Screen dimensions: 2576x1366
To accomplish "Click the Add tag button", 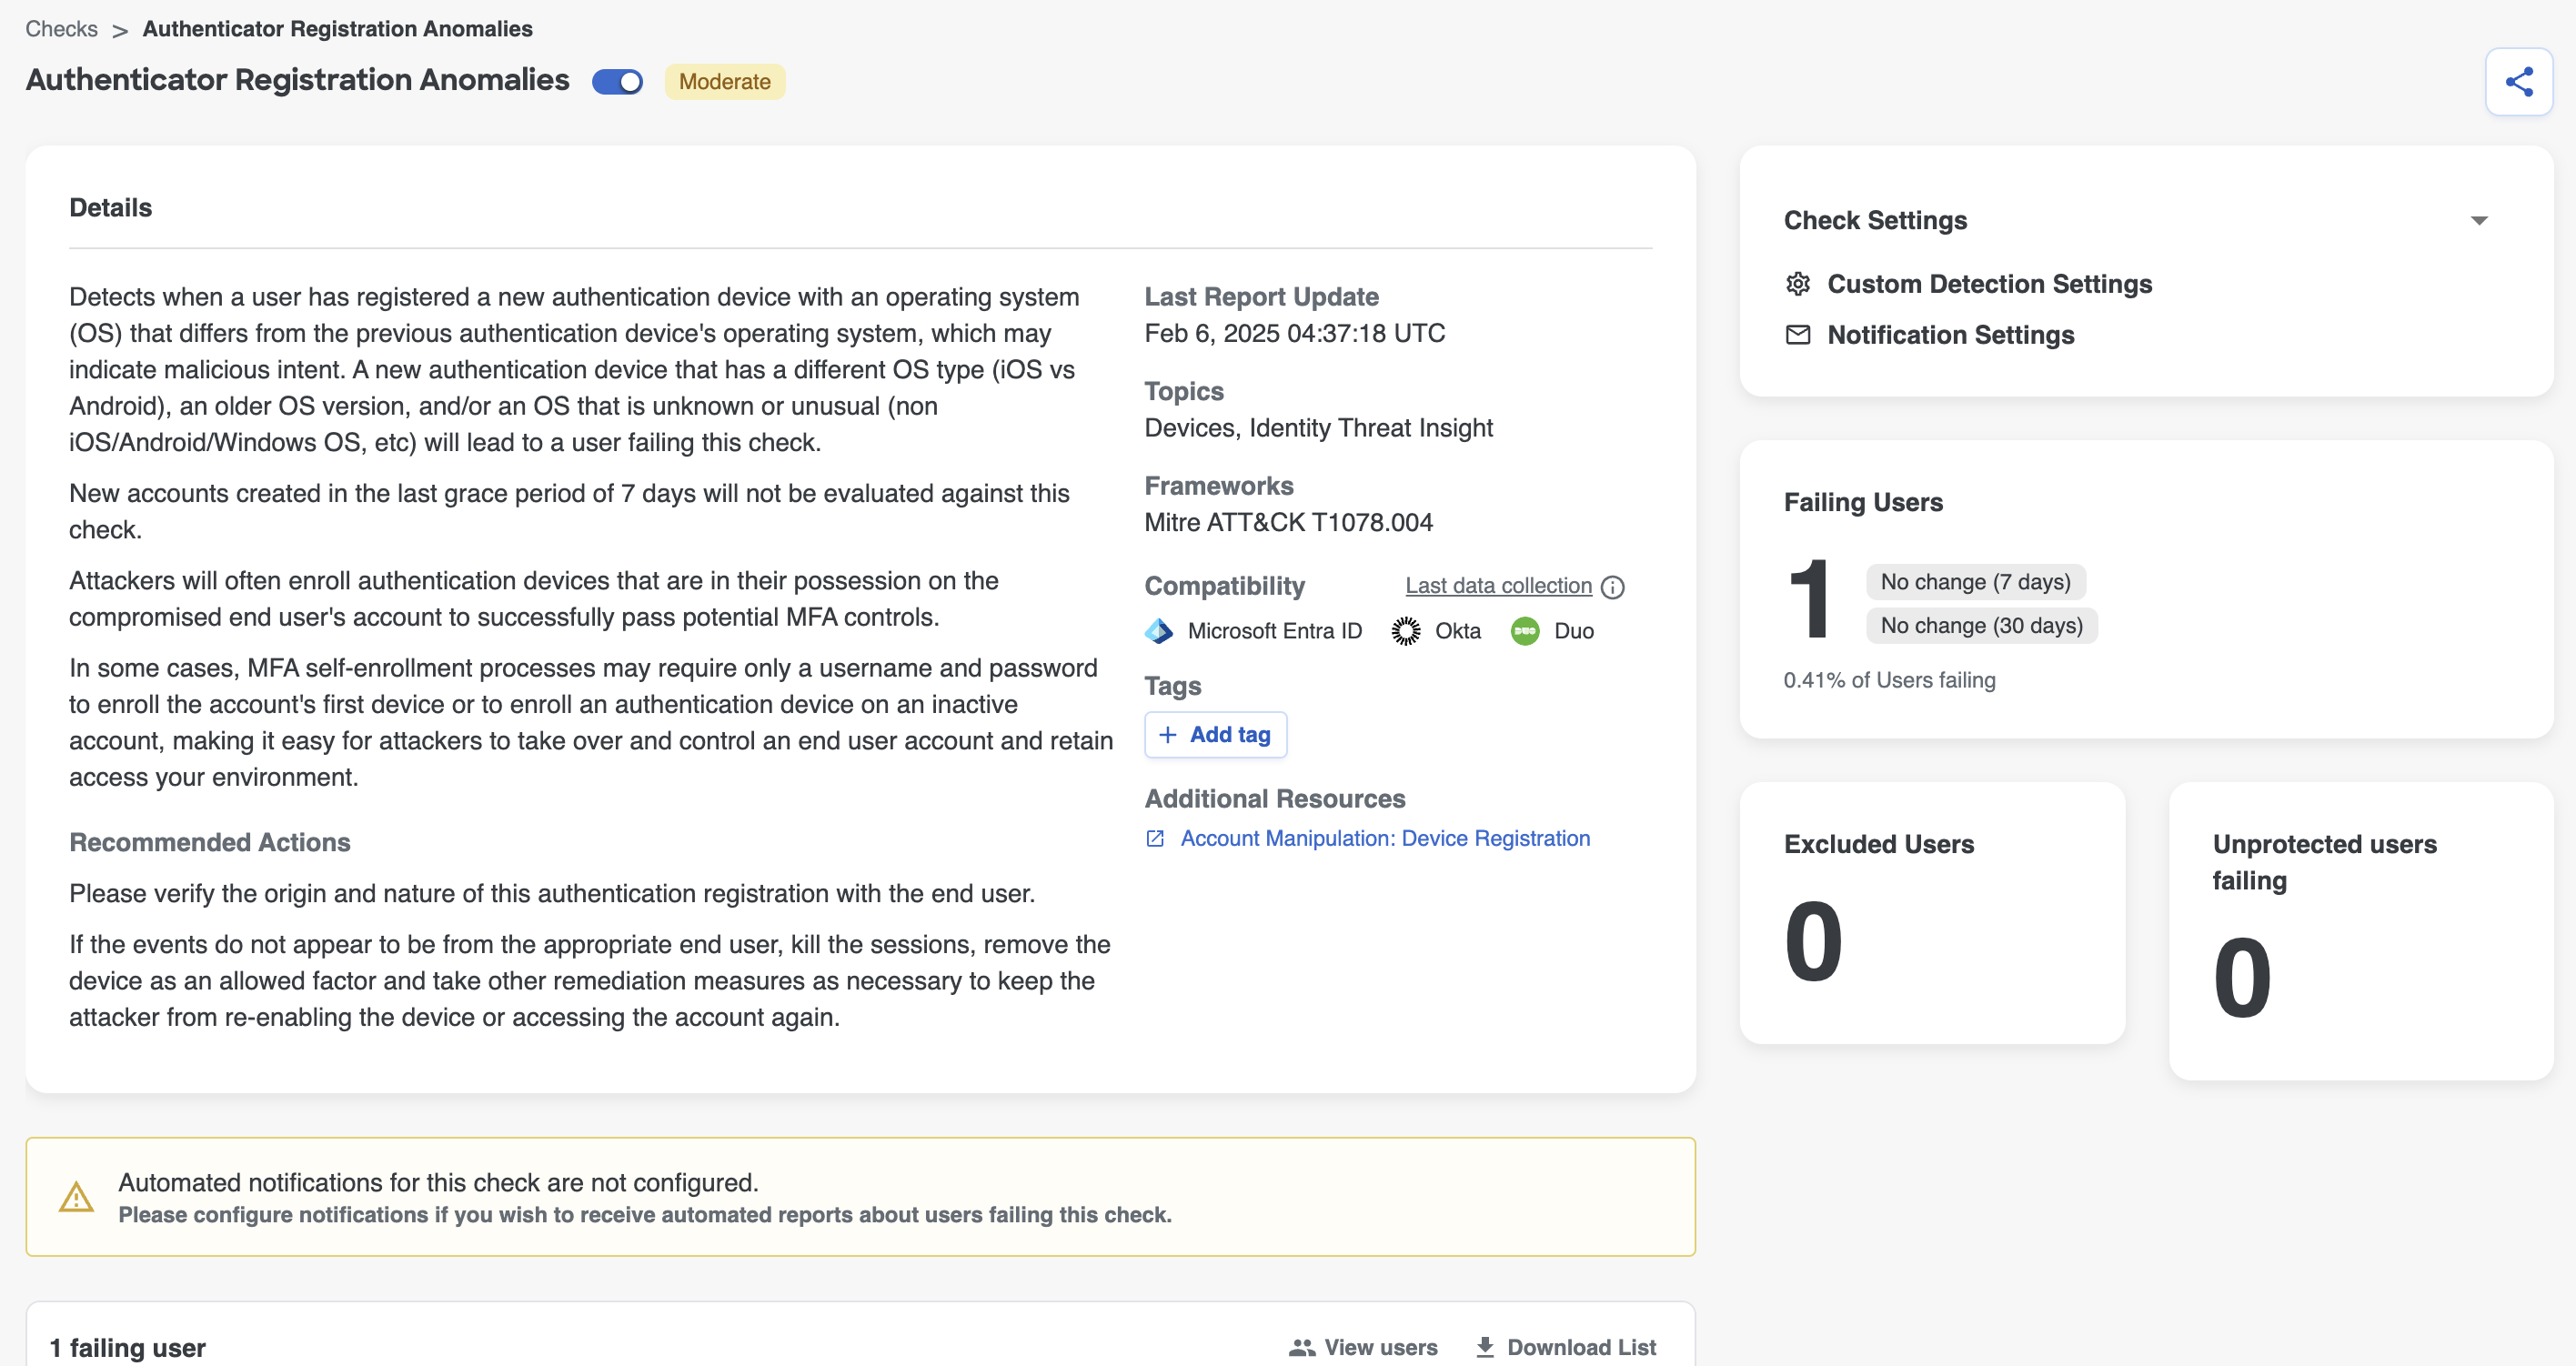I will pos(1215,735).
